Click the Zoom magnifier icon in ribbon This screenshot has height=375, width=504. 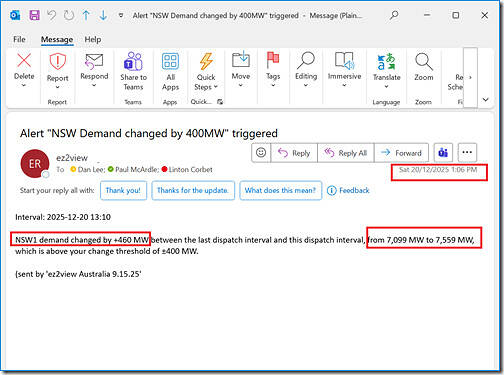(x=424, y=61)
